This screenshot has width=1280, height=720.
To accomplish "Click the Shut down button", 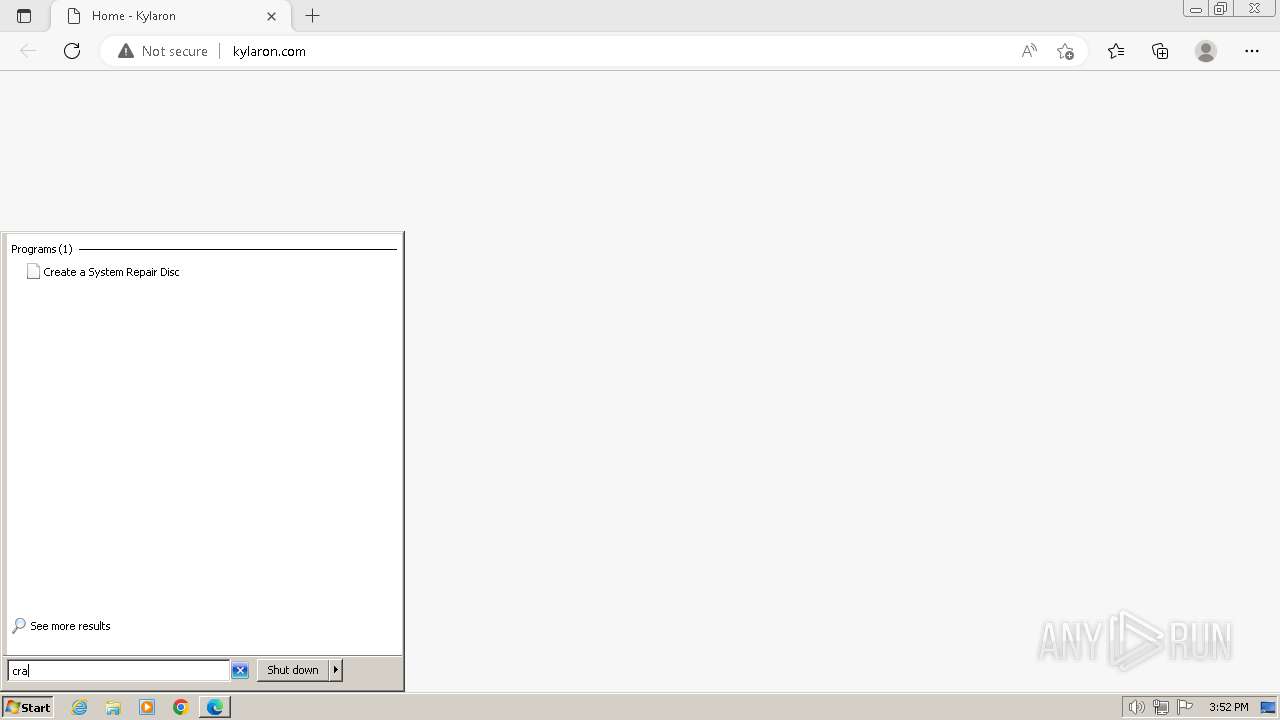I will click(x=293, y=670).
